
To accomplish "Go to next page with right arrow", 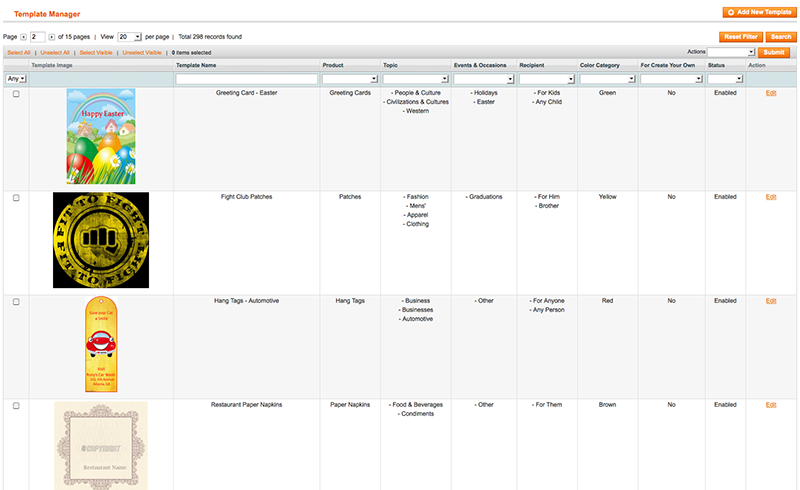I will [x=52, y=36].
